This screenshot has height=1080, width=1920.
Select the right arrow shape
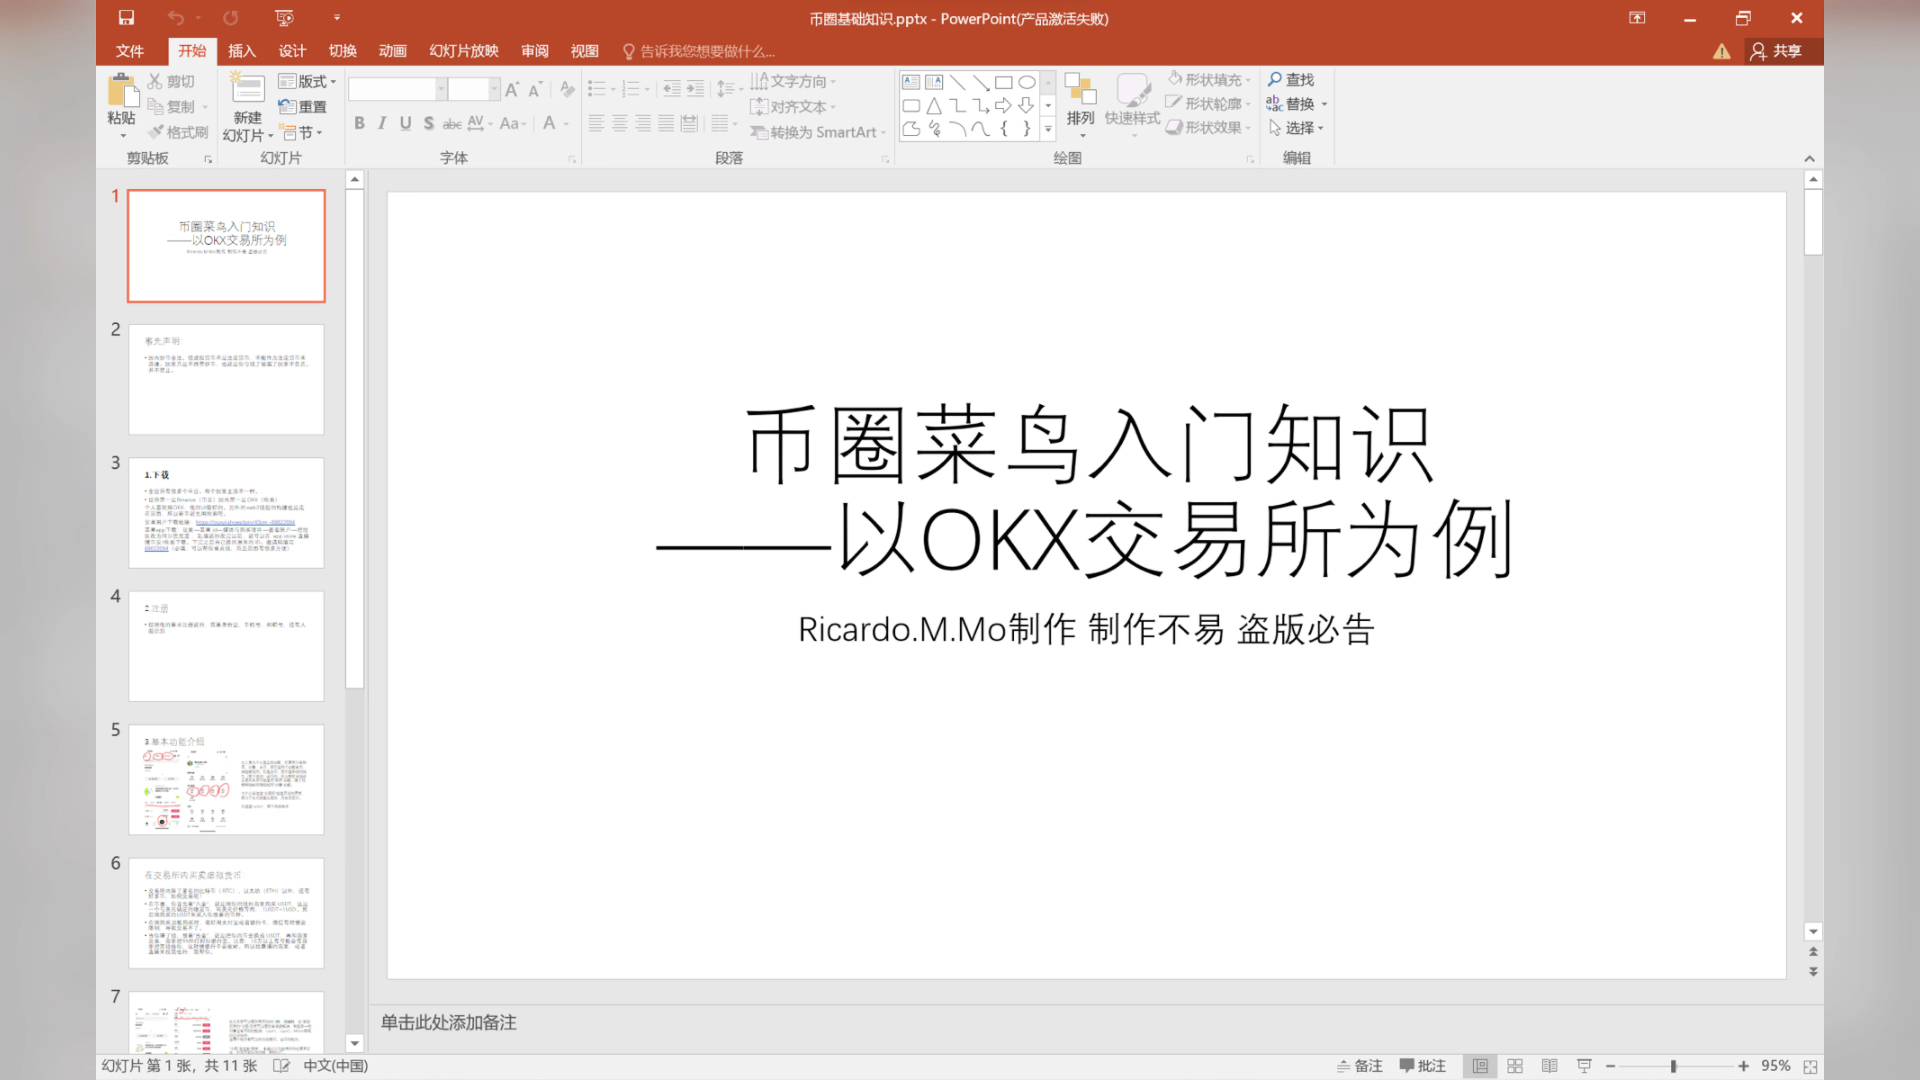[x=1003, y=105]
